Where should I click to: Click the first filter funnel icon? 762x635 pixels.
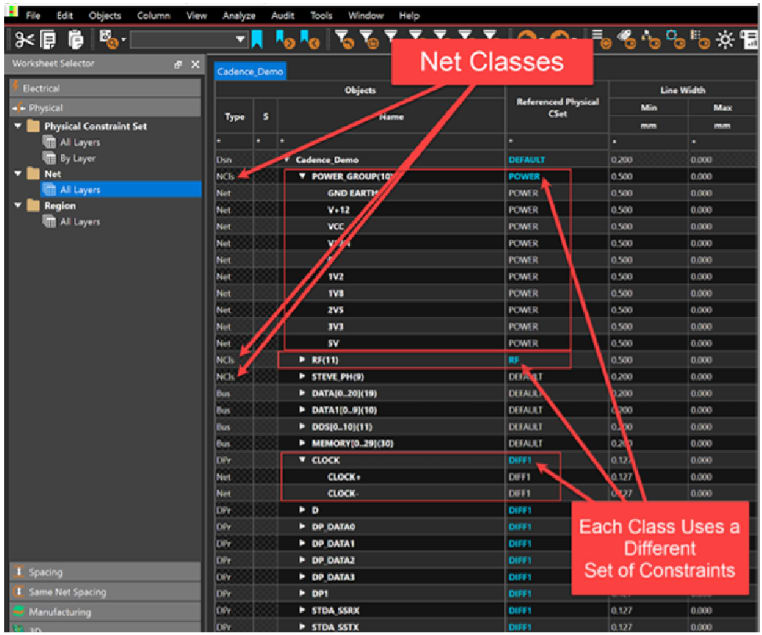point(345,40)
